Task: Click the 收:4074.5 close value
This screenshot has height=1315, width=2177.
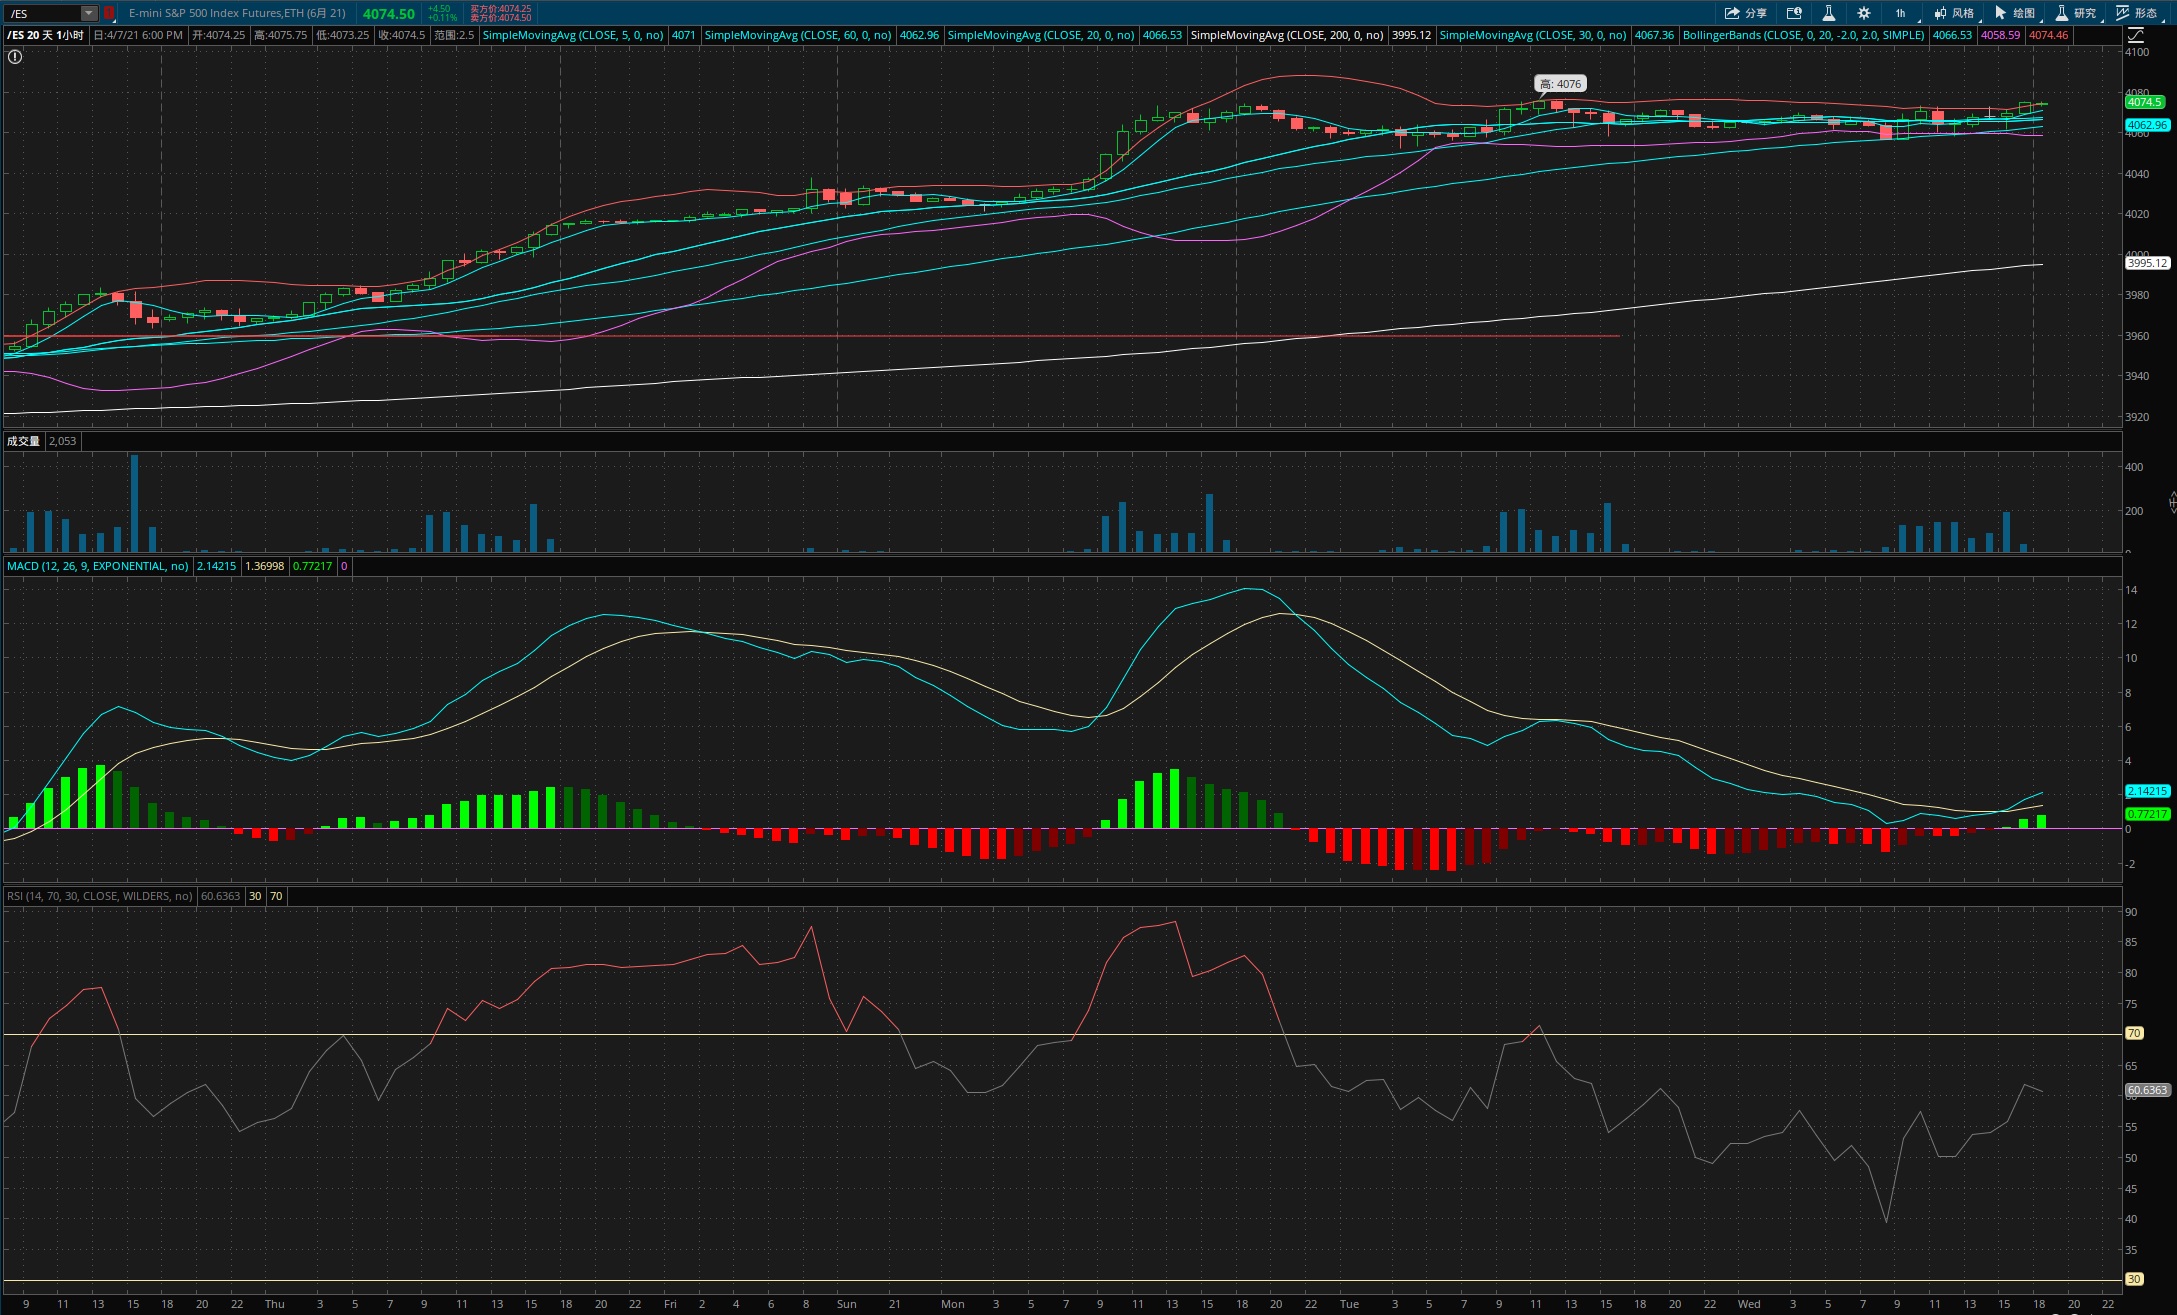Action: click(402, 35)
